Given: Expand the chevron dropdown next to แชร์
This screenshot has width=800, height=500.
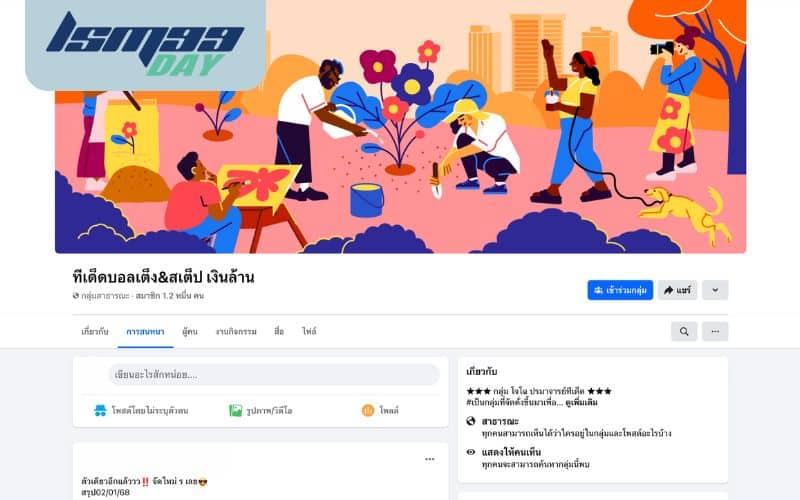Looking at the screenshot, I should pyautogui.click(x=715, y=290).
